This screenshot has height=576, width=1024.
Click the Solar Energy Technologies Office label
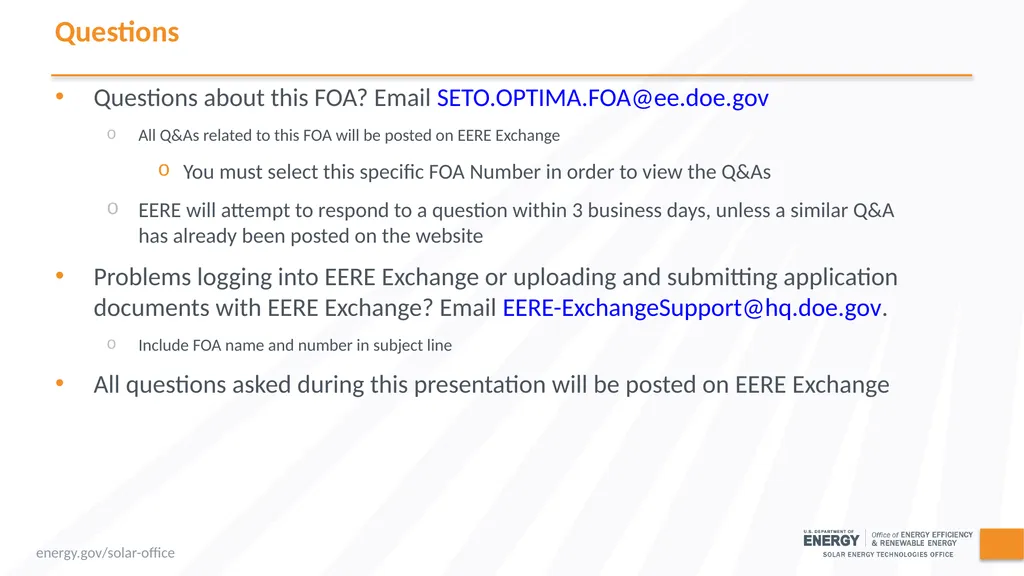coord(888,554)
